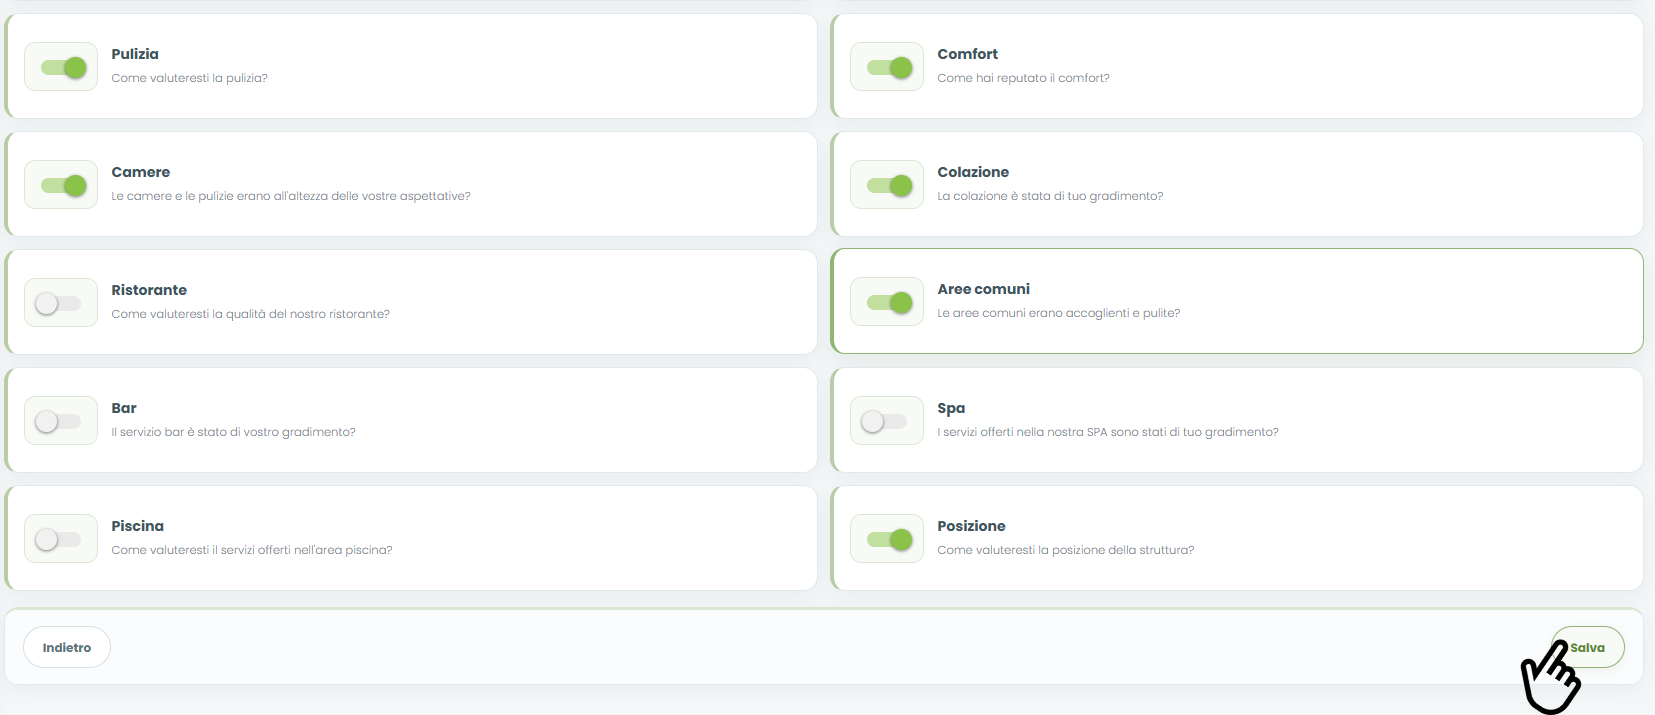Screen dimensions: 1655x715
Task: Go back with Indietro button
Action: (67, 647)
